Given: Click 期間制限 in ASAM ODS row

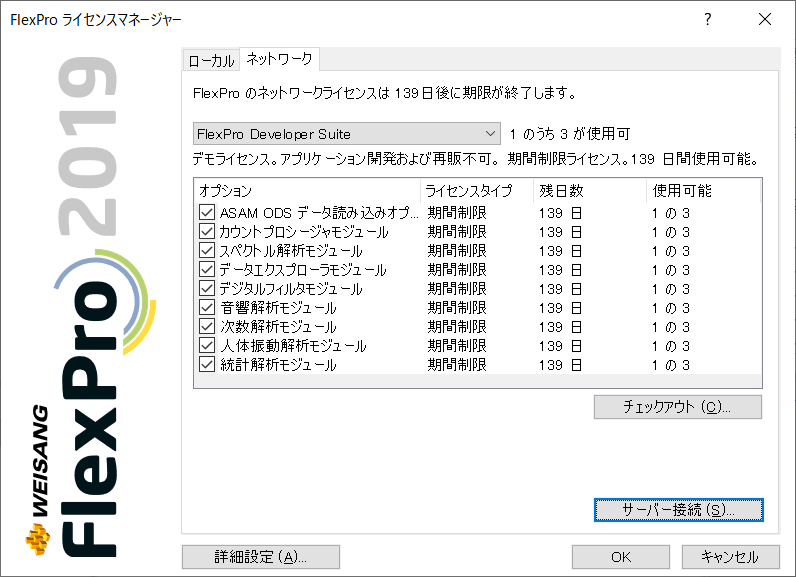Looking at the screenshot, I should (x=457, y=213).
